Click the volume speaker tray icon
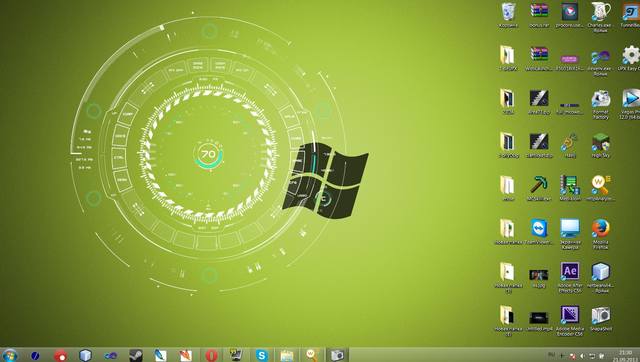The width and height of the screenshot is (640, 362). click(582, 356)
